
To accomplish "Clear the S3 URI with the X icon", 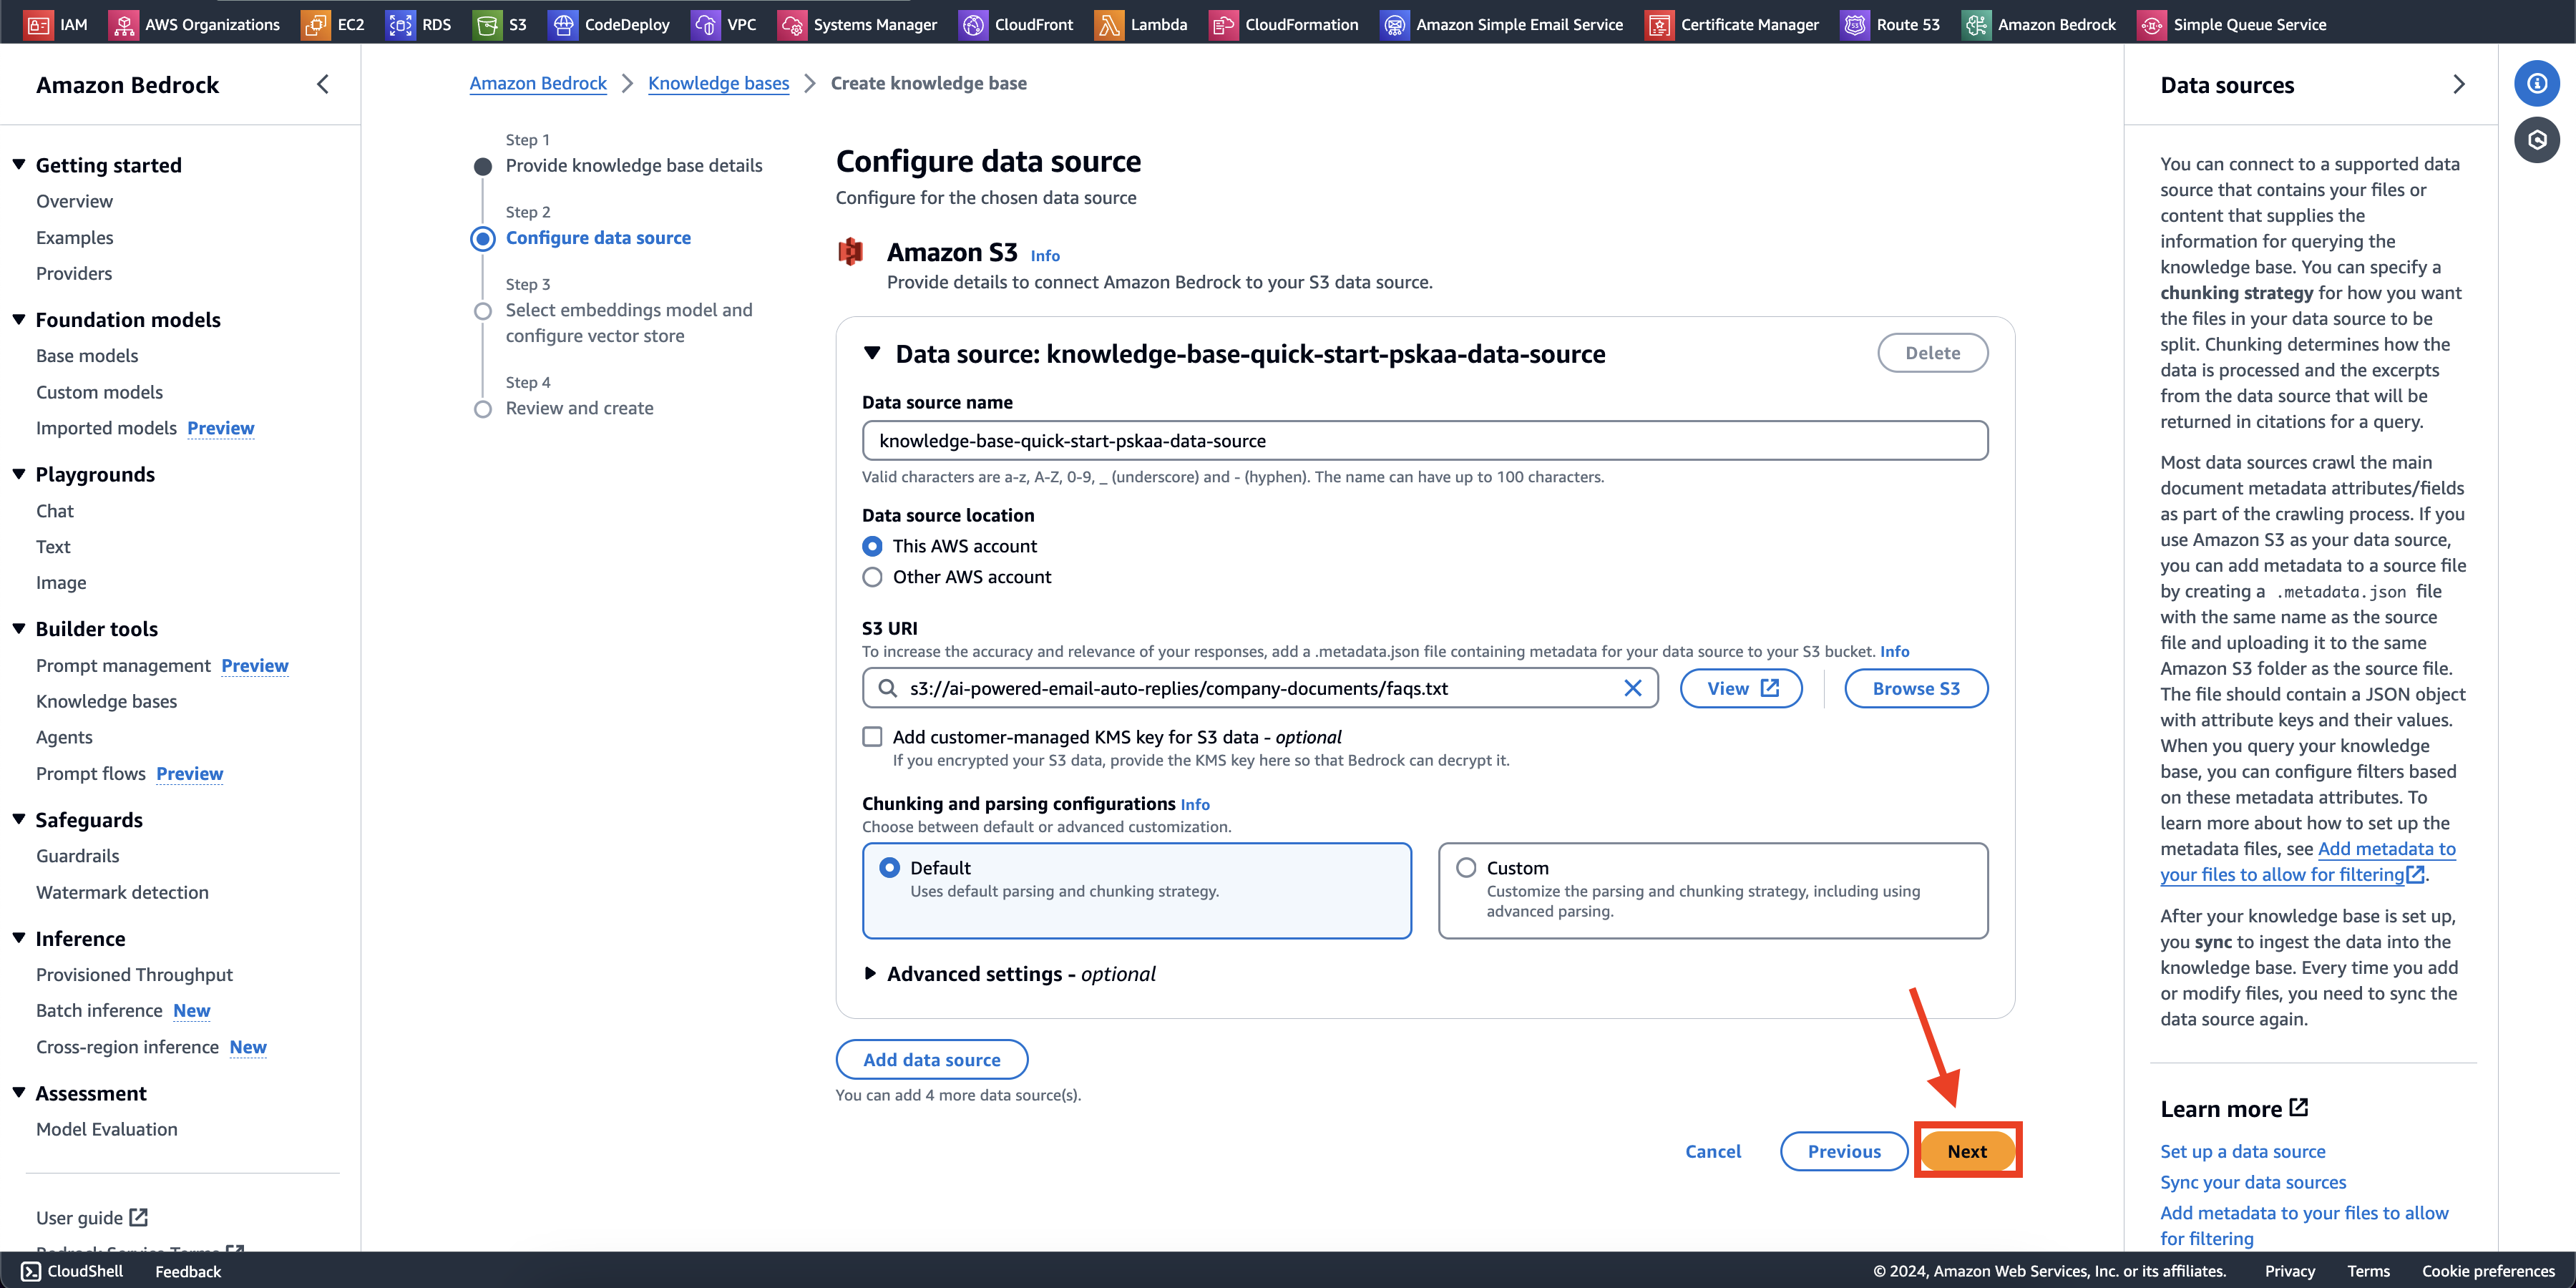I will pos(1633,688).
